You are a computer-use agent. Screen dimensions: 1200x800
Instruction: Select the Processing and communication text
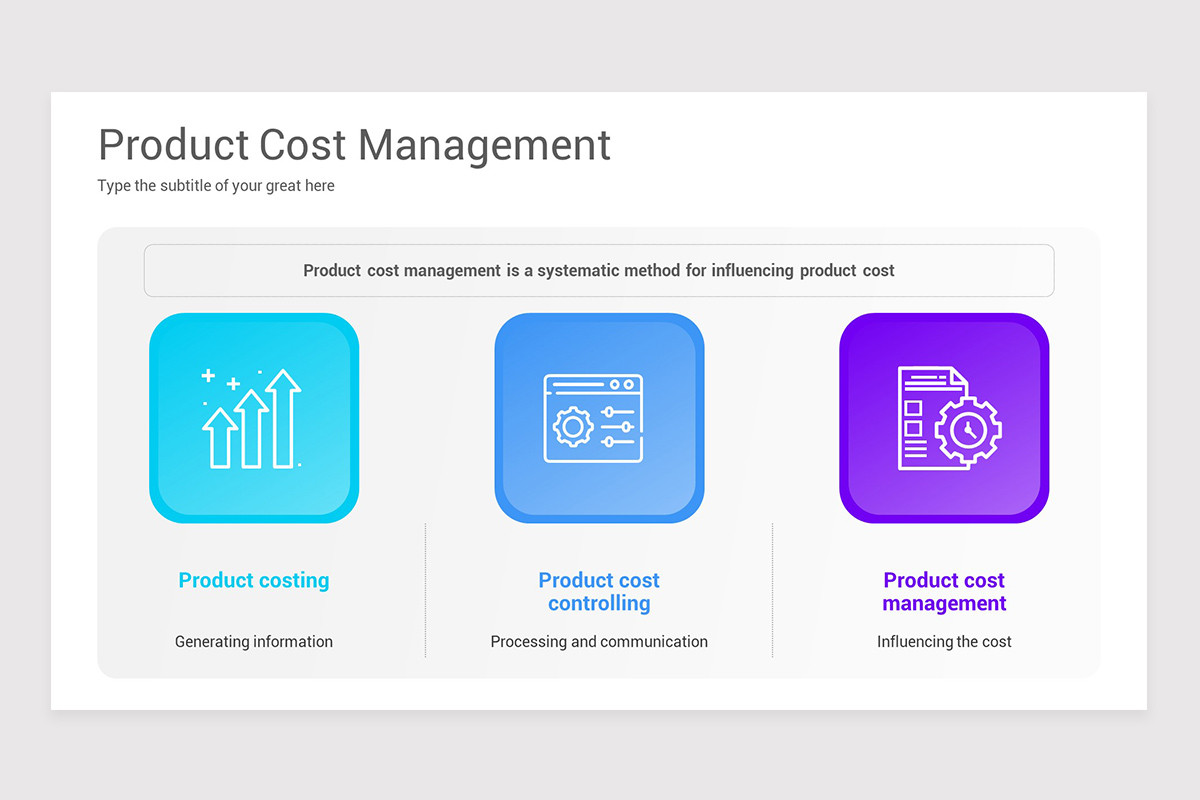click(598, 641)
